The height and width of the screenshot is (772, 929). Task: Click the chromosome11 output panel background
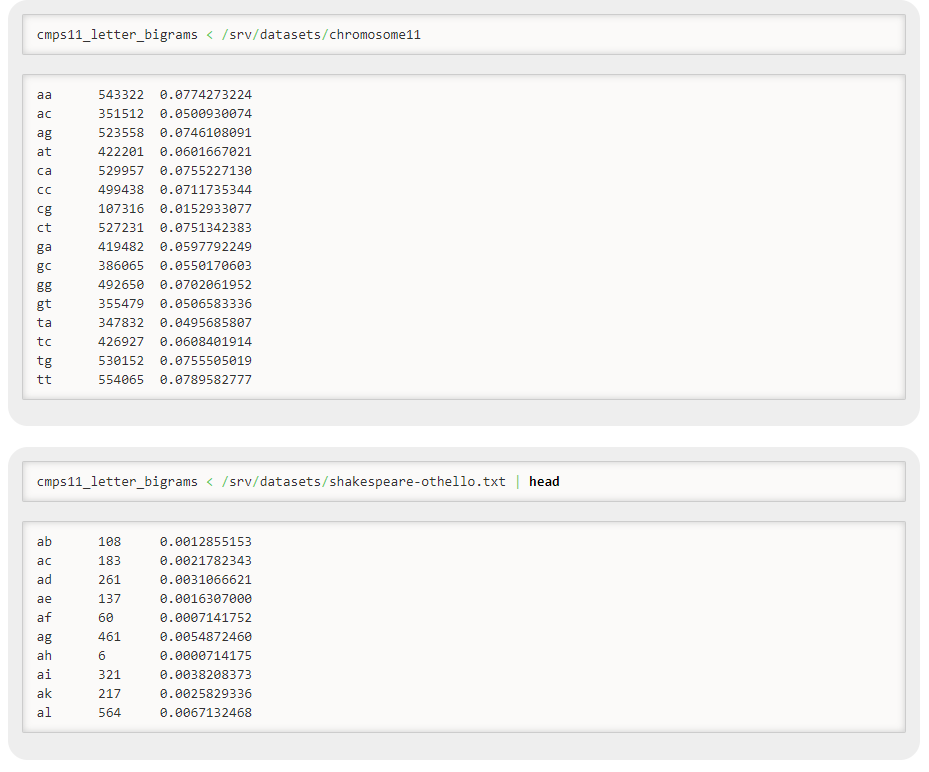tap(600, 240)
